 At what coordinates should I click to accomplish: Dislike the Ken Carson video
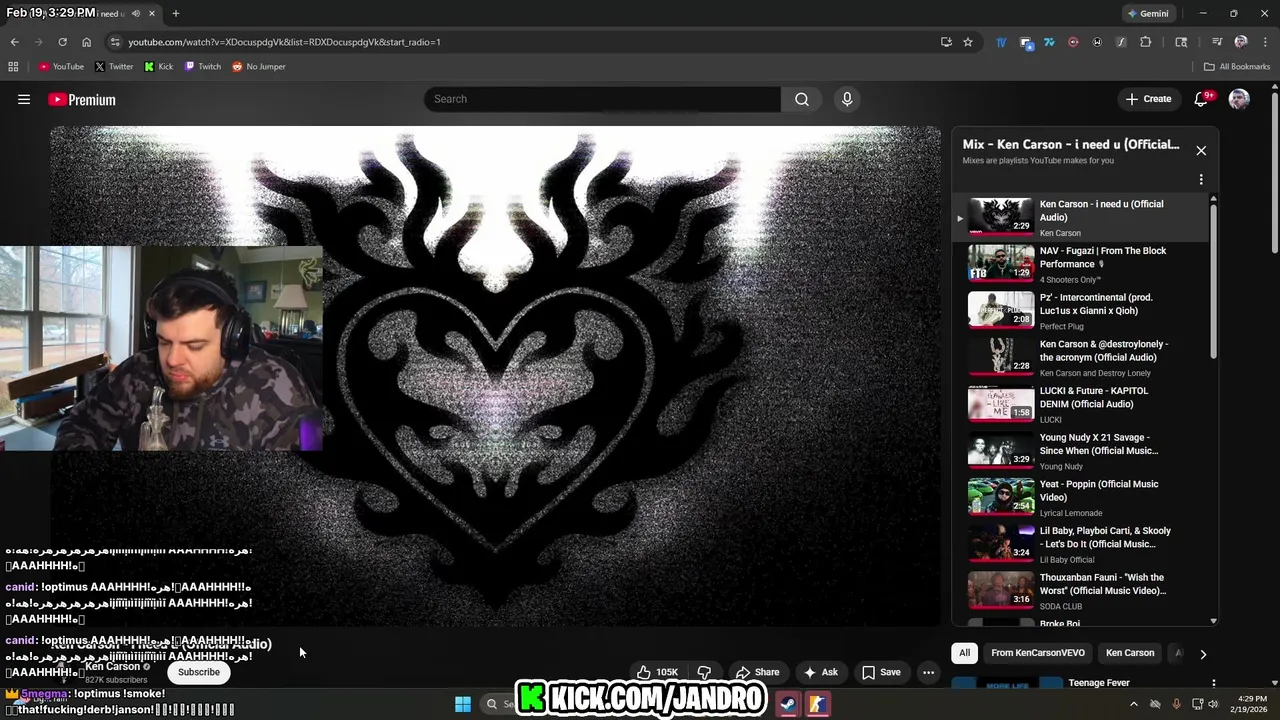704,672
